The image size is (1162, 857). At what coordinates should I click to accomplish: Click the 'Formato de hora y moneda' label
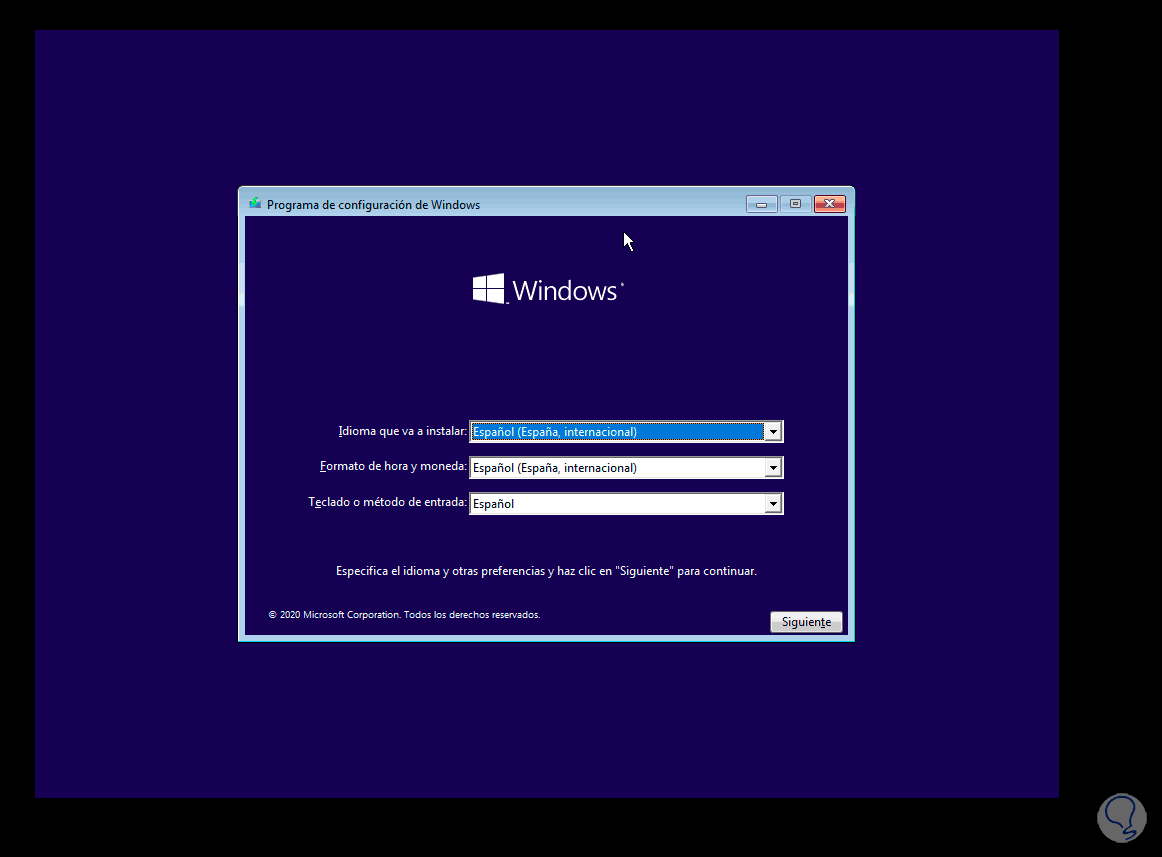(x=394, y=467)
